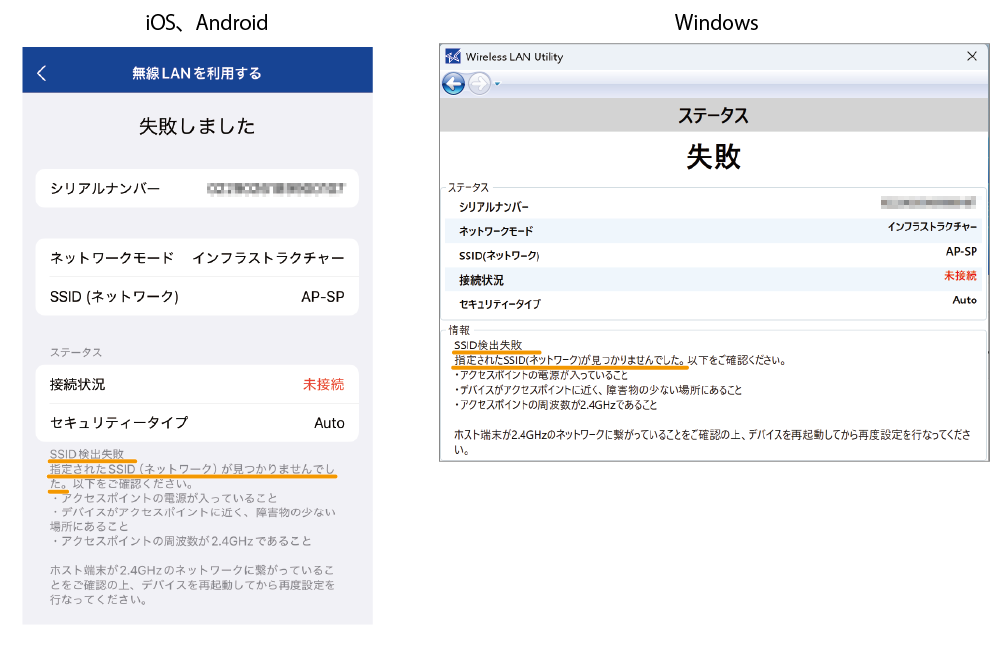Screen dimensions: 1001x667
Task: Click the シリアルナンバー row in Windows status
Action: point(713,207)
